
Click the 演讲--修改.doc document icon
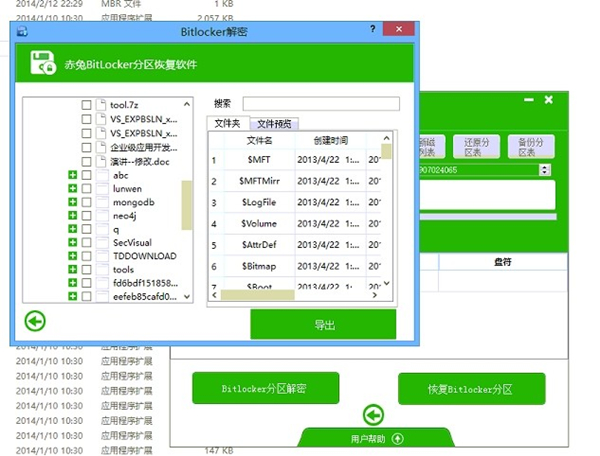101,160
